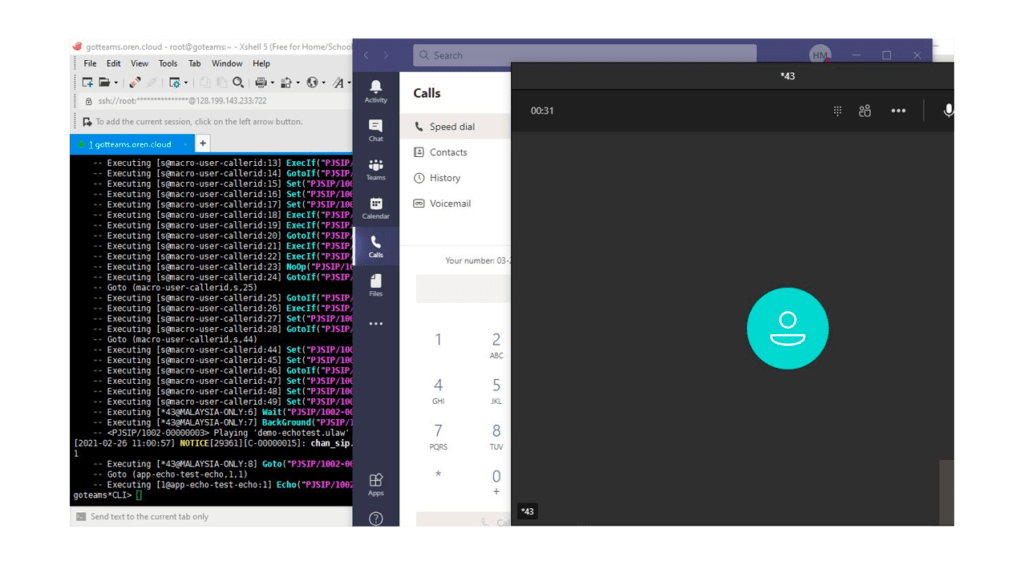The width and height of the screenshot is (1024, 565).
Task: Click the font icon in Xshell toolbar
Action: pos(338,82)
